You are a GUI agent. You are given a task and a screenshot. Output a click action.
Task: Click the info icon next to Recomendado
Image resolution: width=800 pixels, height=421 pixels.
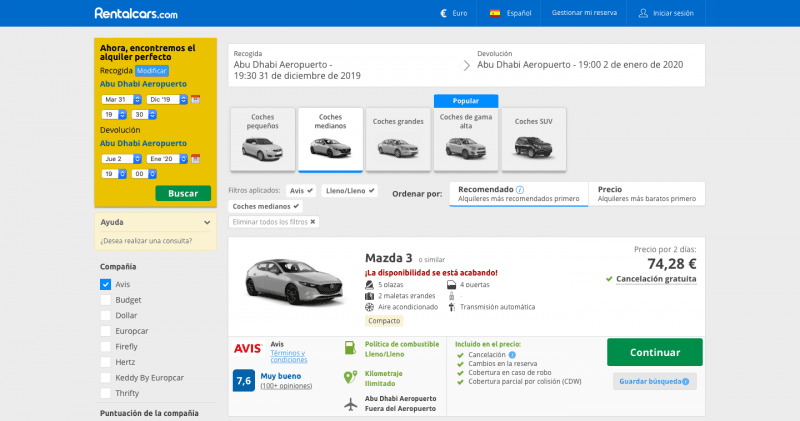[520, 190]
